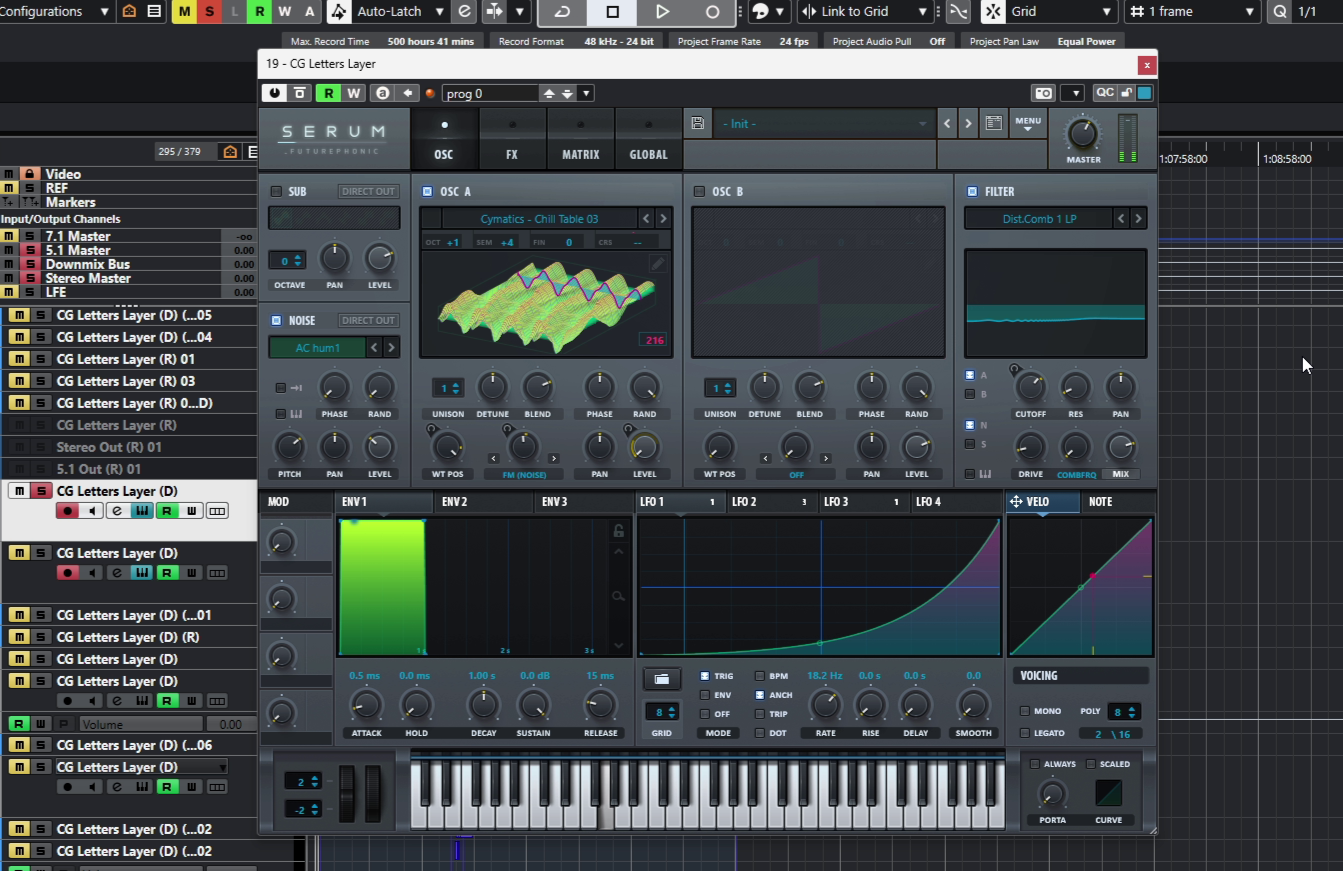Enable plugin Read automation R button
This screenshot has height=871, width=1343.
328,93
